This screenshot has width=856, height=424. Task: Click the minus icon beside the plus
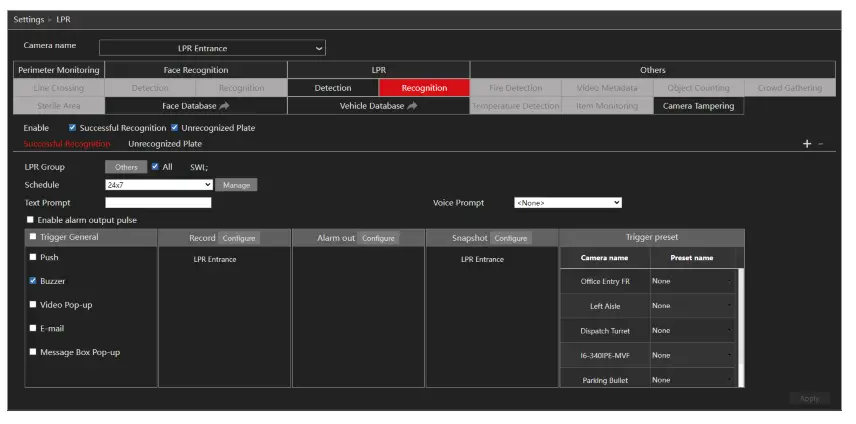[x=821, y=144]
